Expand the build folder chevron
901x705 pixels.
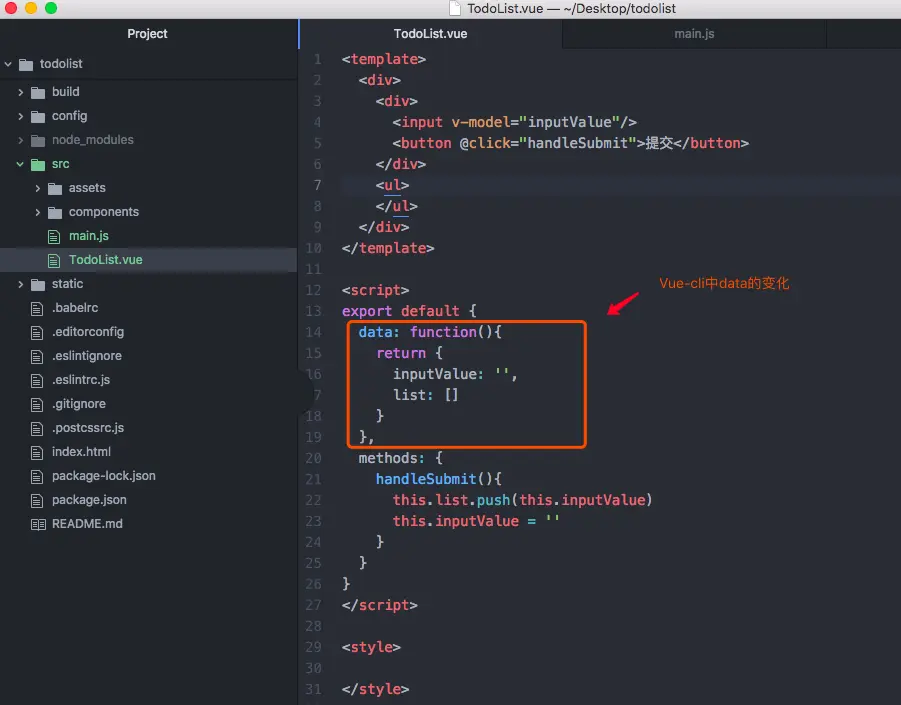[21, 93]
